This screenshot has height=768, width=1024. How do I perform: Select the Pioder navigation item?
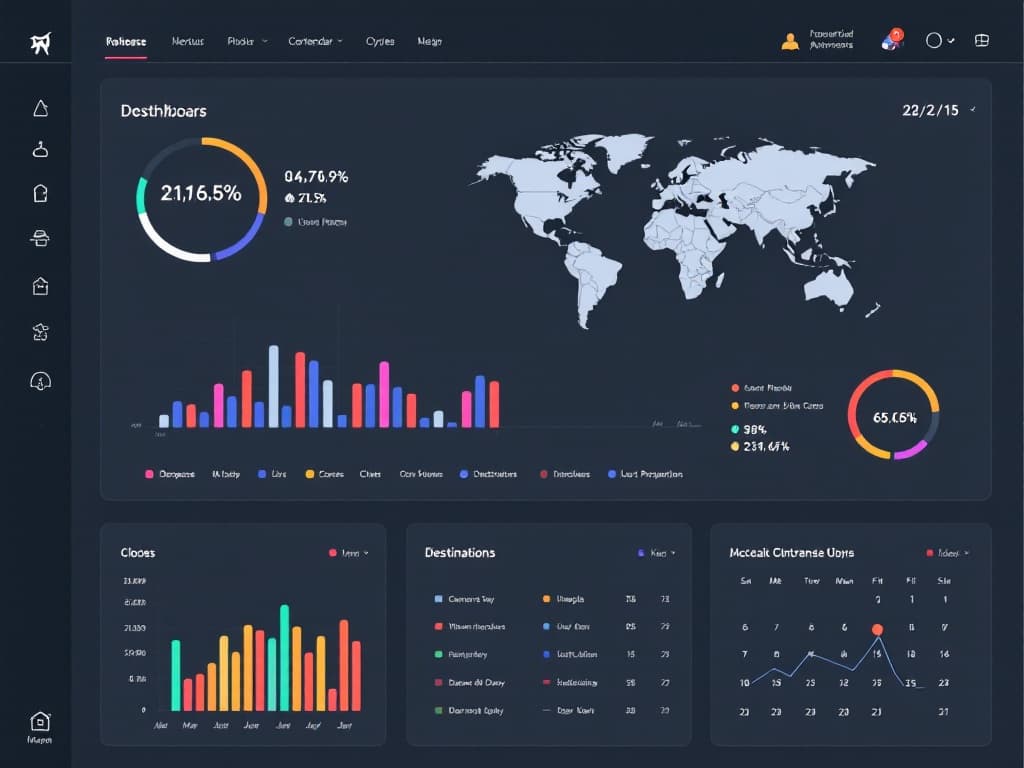coord(240,41)
